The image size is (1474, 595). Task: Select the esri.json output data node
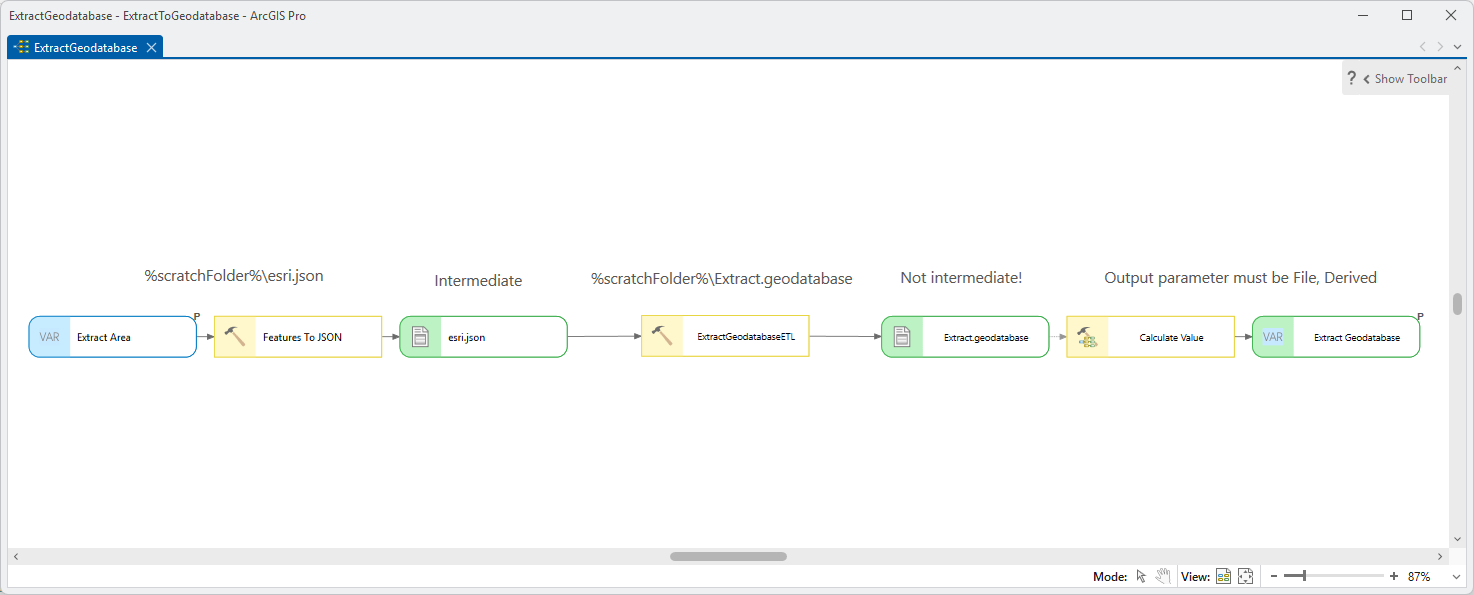tap(483, 337)
